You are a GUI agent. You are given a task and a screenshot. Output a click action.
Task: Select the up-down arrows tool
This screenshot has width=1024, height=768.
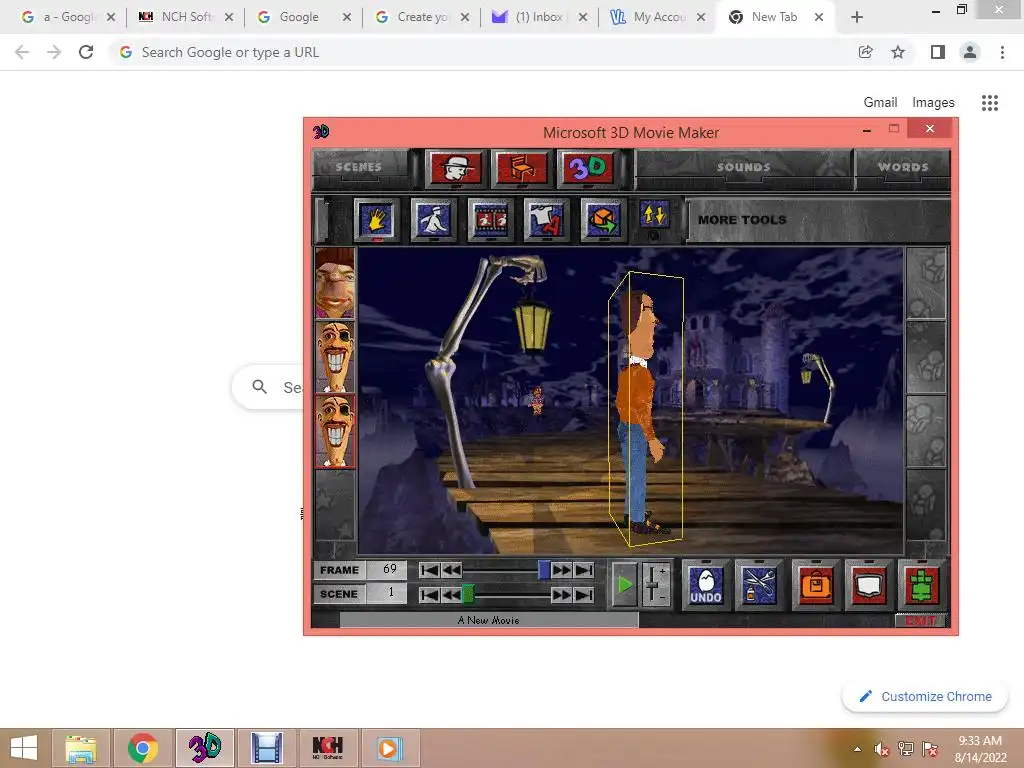pos(654,214)
